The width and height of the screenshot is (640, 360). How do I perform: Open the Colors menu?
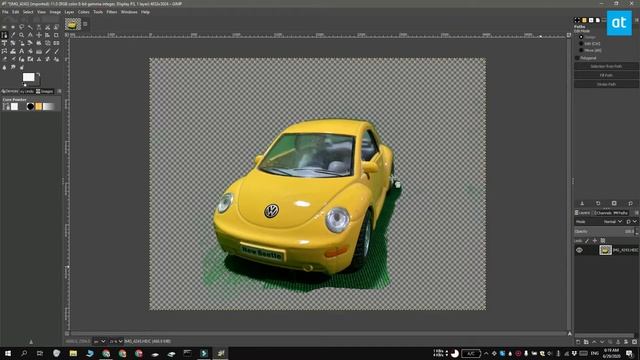84,12
